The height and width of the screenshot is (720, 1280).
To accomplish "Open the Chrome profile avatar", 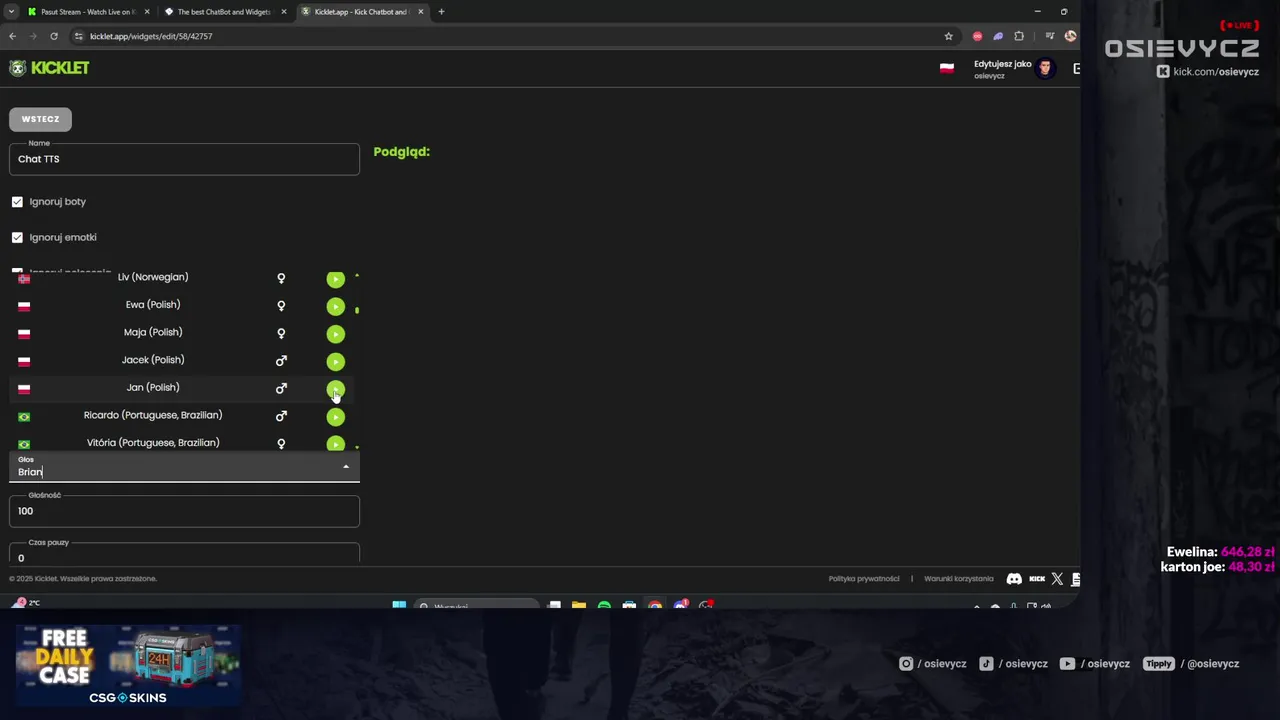I will tap(1070, 36).
